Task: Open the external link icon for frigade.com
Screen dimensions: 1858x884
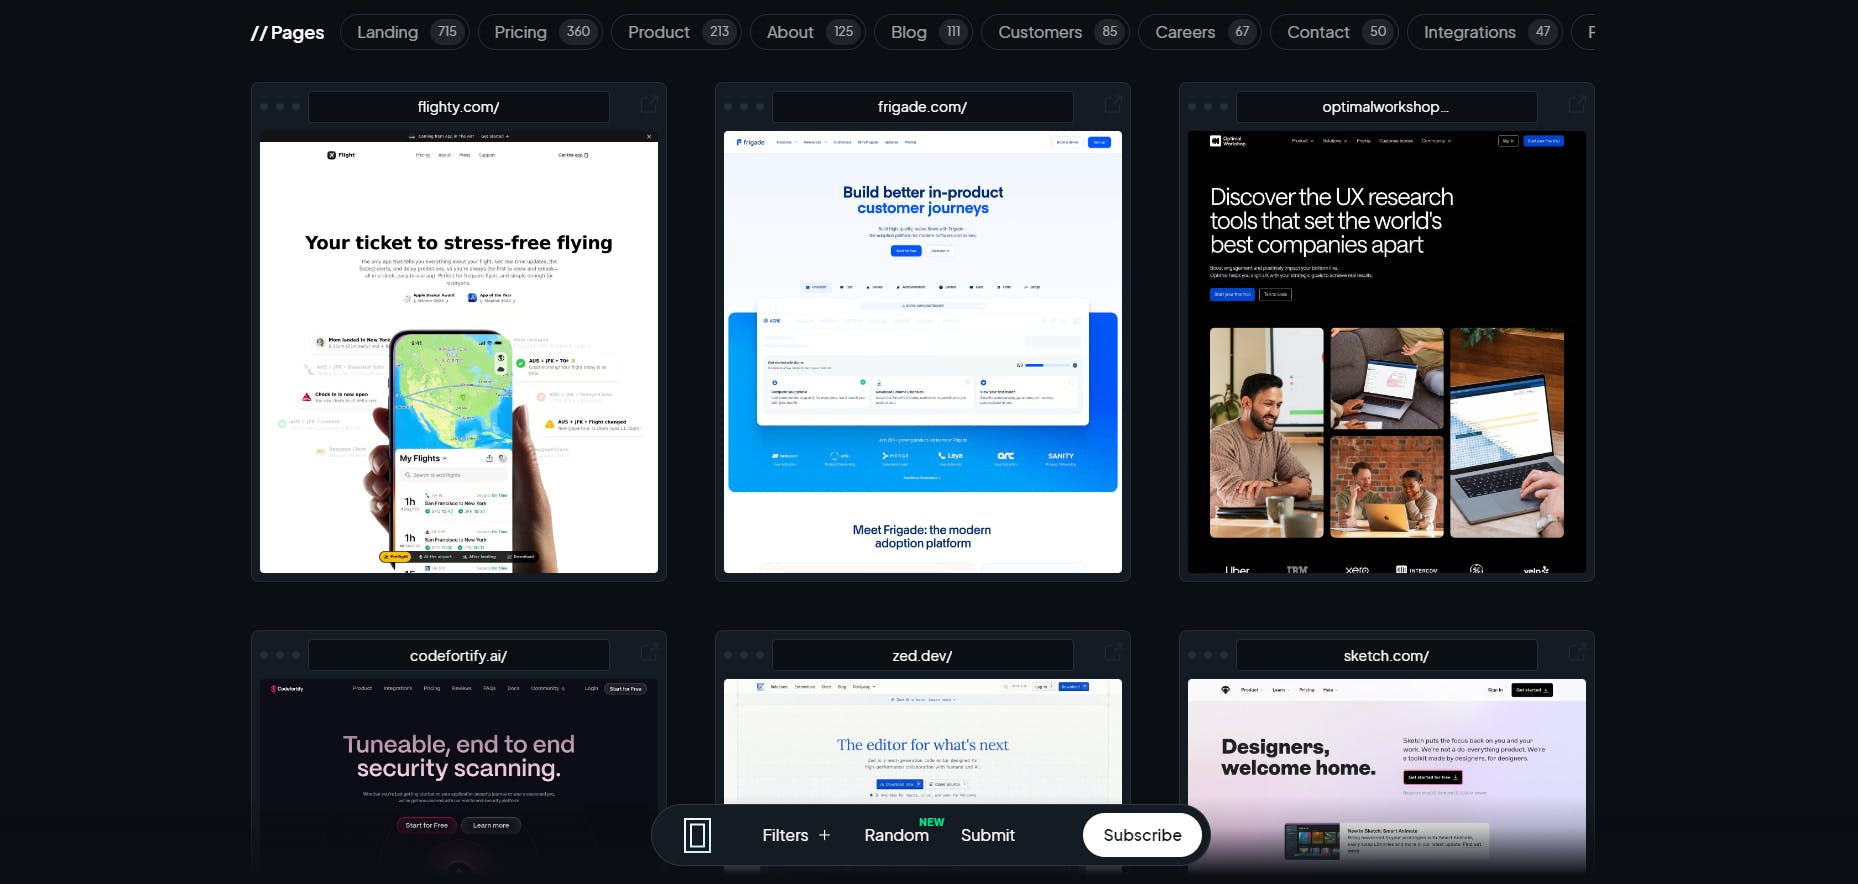Action: pyautogui.click(x=1113, y=105)
